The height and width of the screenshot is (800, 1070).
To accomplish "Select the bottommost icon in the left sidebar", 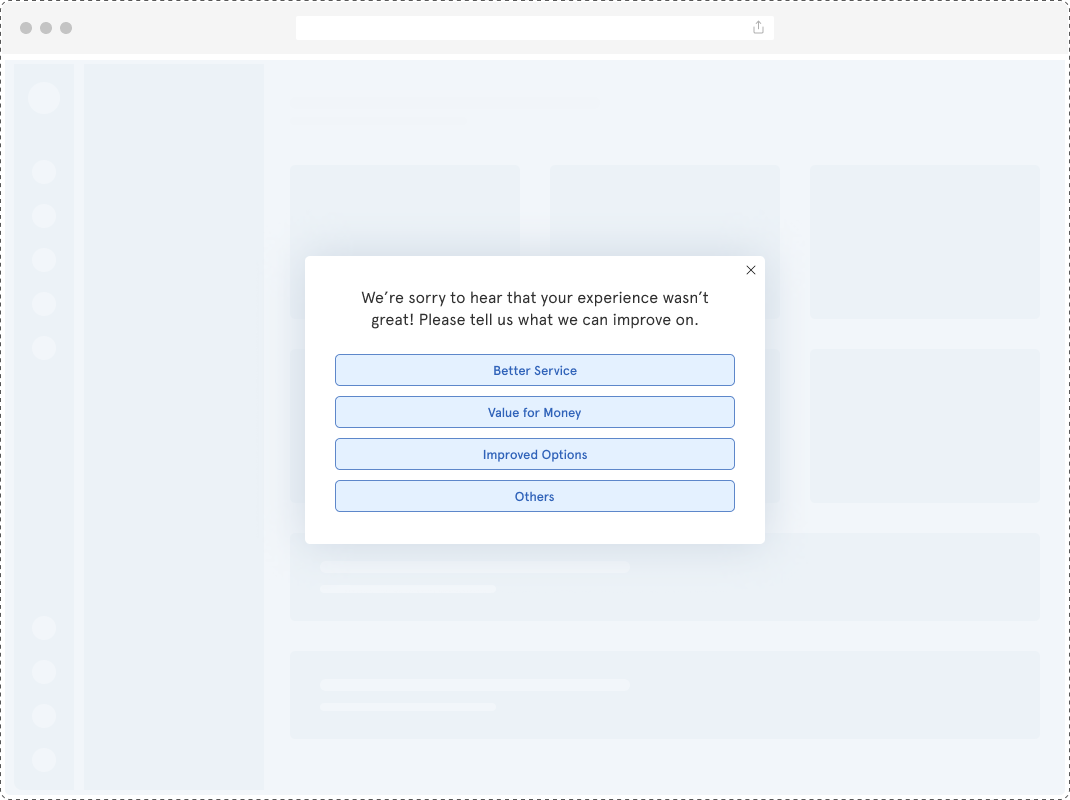I will click(44, 759).
